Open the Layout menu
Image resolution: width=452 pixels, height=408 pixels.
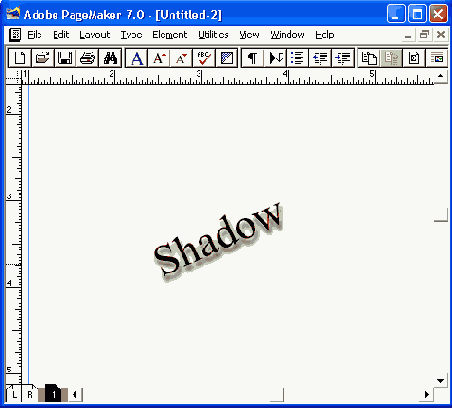(x=95, y=35)
